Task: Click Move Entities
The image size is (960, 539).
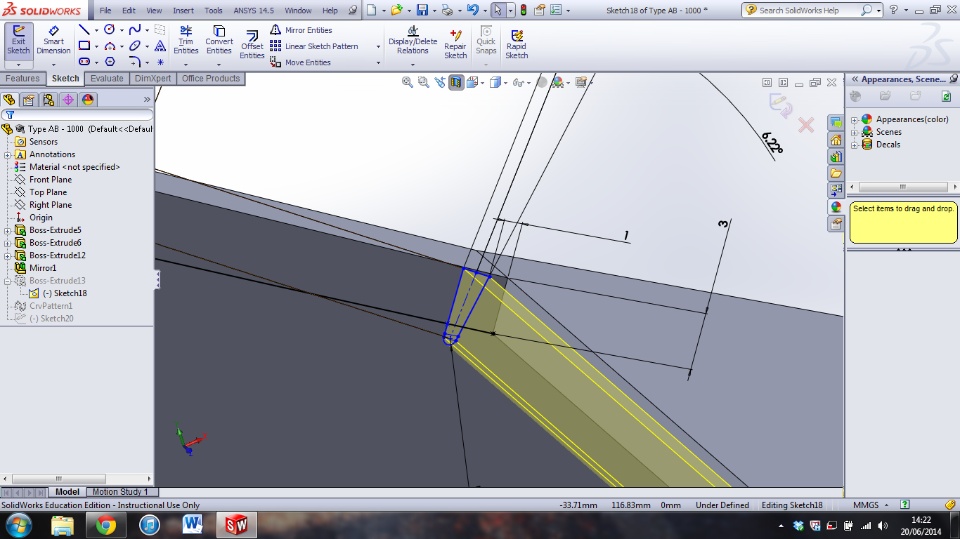Action: click(301, 62)
